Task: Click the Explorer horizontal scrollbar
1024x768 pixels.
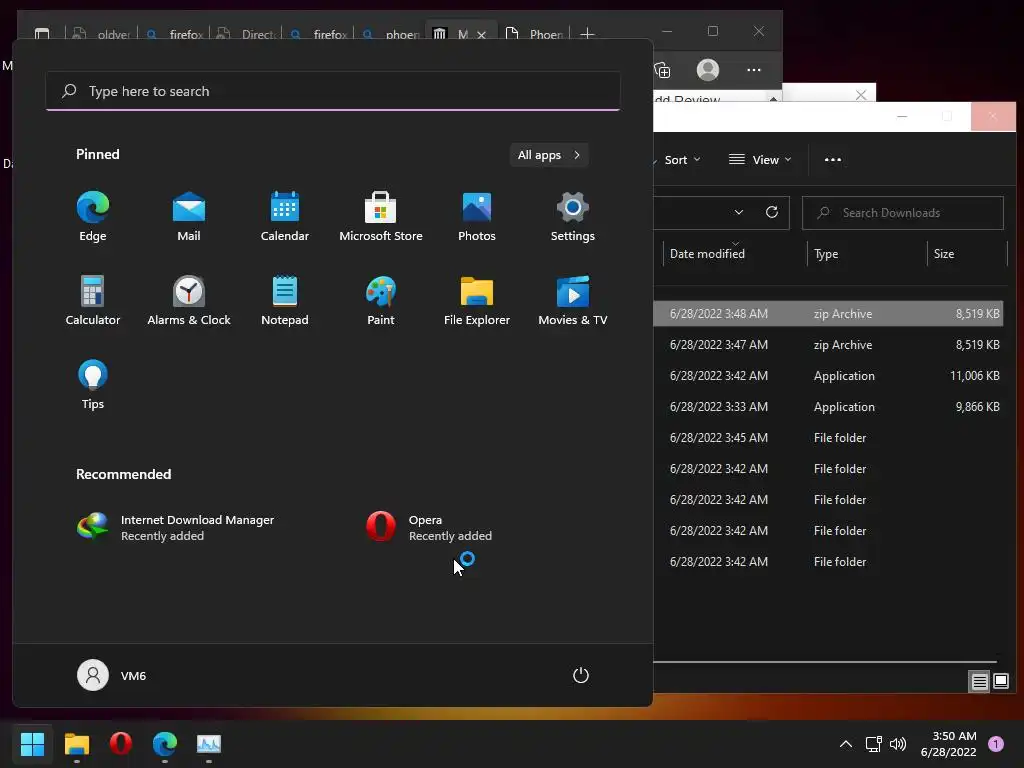Action: click(x=825, y=662)
